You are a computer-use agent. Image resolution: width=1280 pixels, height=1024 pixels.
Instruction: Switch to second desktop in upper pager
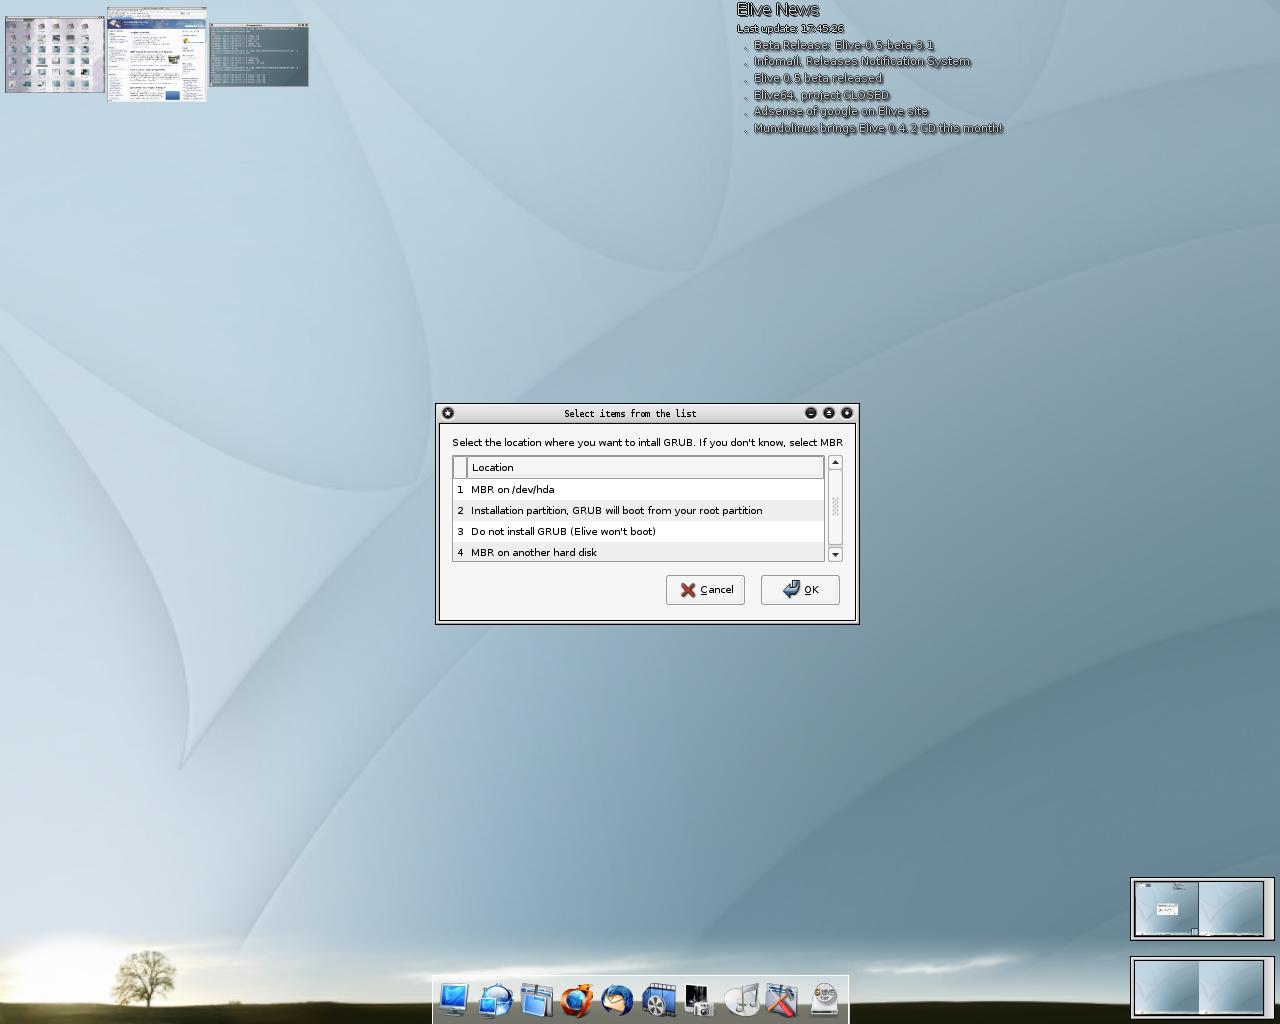pos(1231,909)
